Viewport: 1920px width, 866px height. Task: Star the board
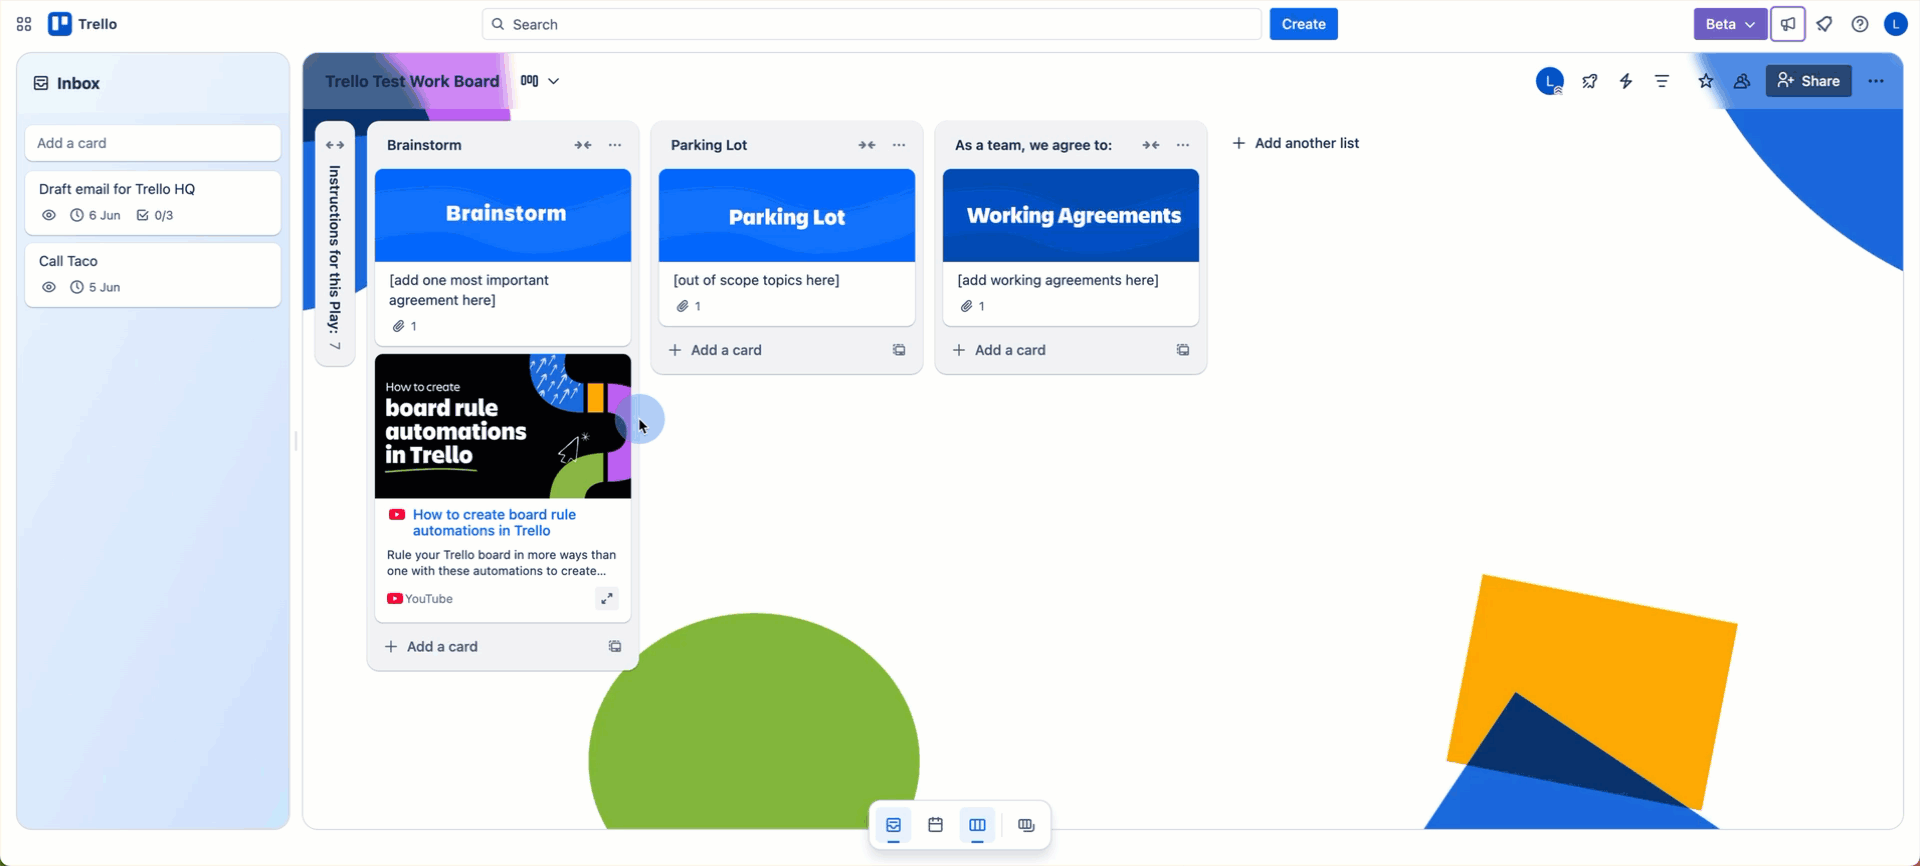tap(1706, 81)
